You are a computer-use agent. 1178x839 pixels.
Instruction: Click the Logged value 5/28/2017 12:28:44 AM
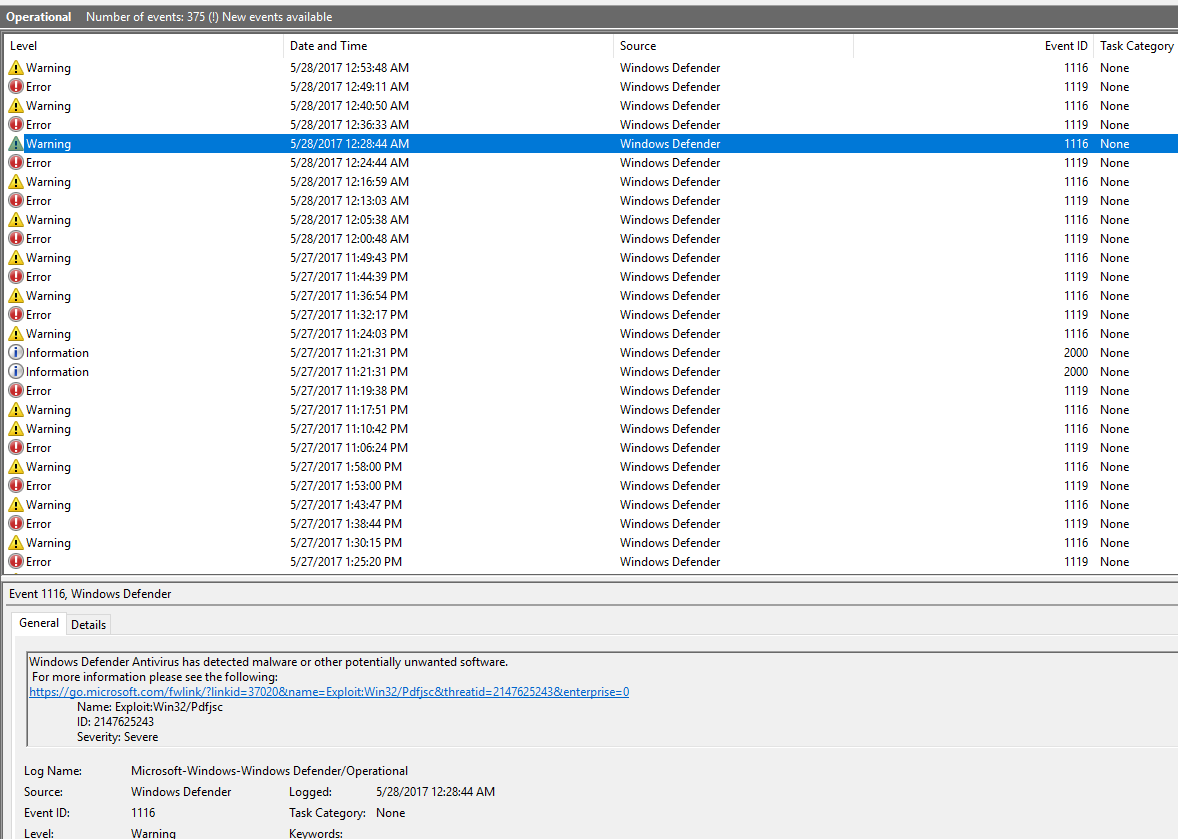pos(436,792)
